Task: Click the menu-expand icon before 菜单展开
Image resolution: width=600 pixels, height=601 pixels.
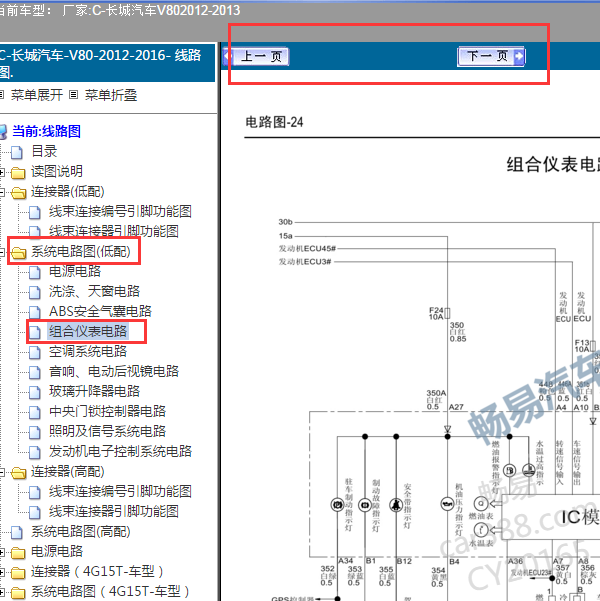Action: coord(2,94)
